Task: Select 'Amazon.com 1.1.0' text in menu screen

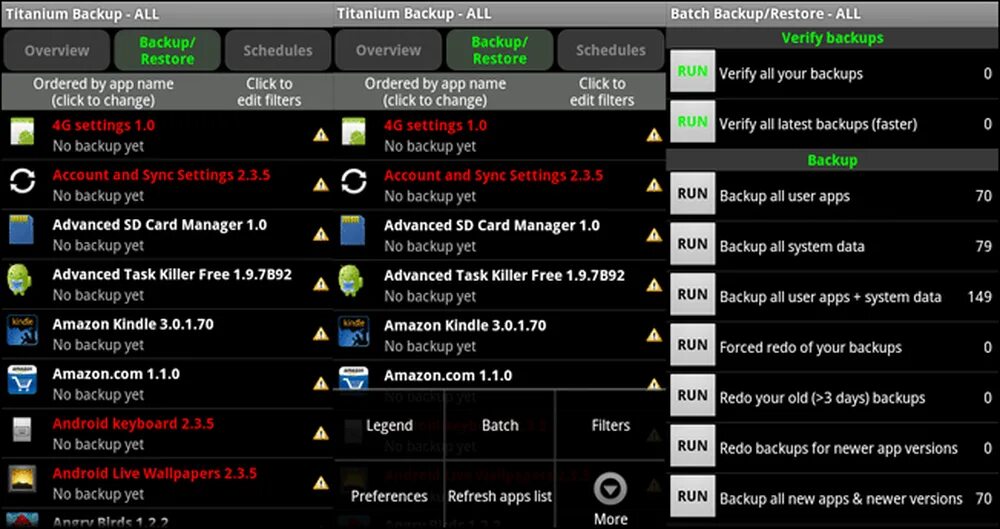Action: pyautogui.click(x=448, y=375)
